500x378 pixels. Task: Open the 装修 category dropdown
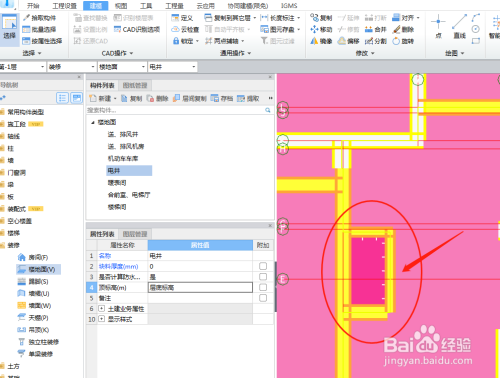(x=72, y=67)
